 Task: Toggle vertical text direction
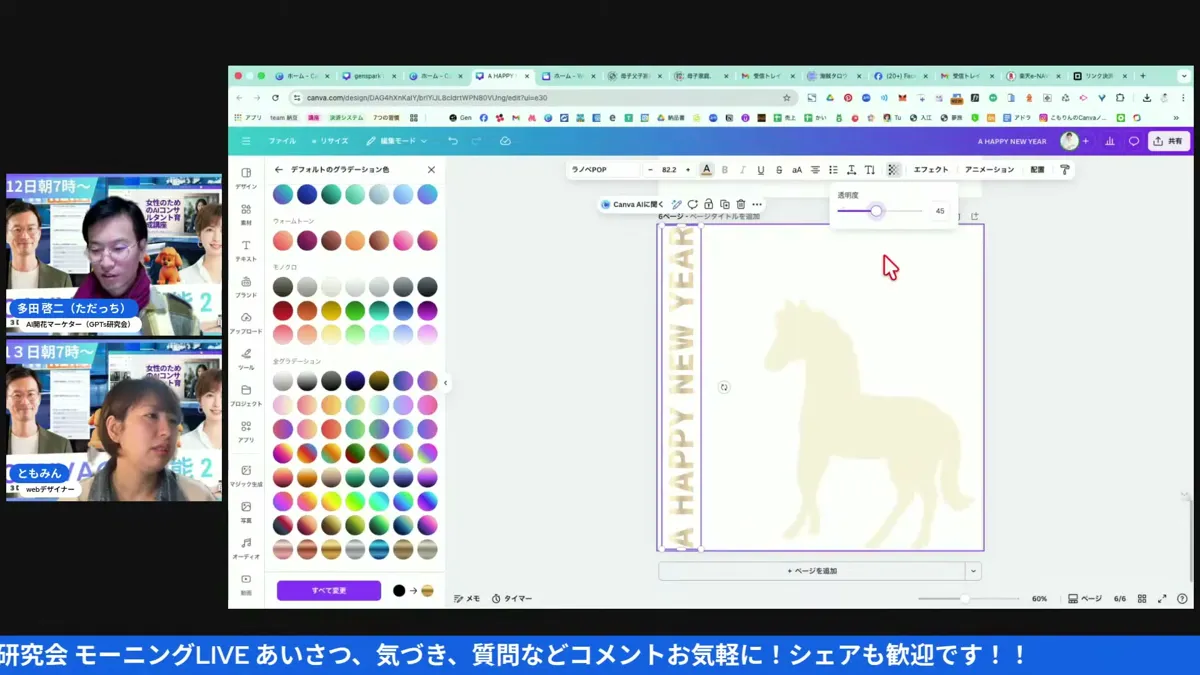[870, 170]
